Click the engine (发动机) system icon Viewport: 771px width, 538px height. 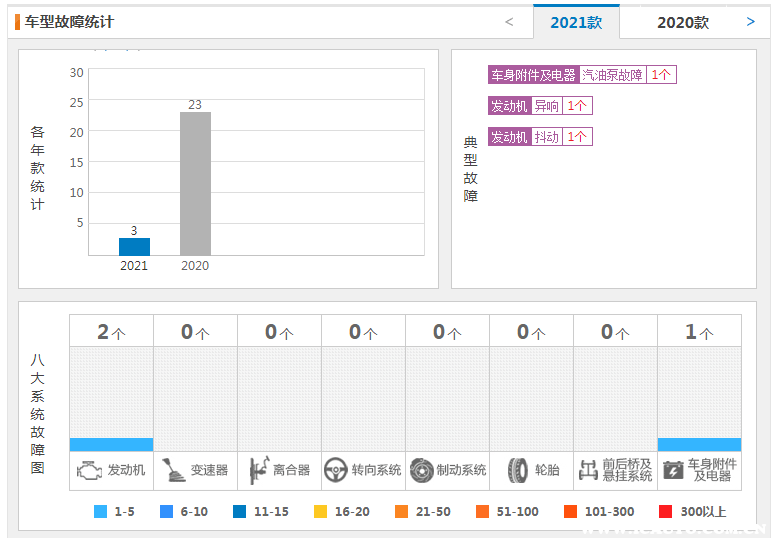(89, 470)
